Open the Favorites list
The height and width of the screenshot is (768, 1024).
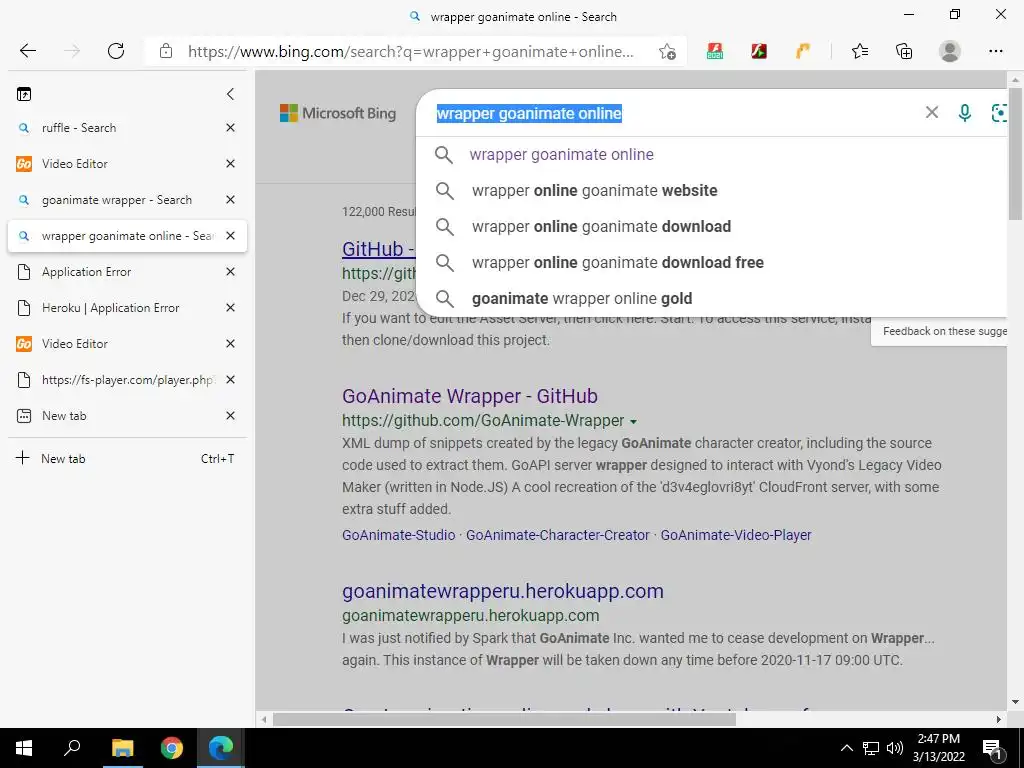pos(860,51)
